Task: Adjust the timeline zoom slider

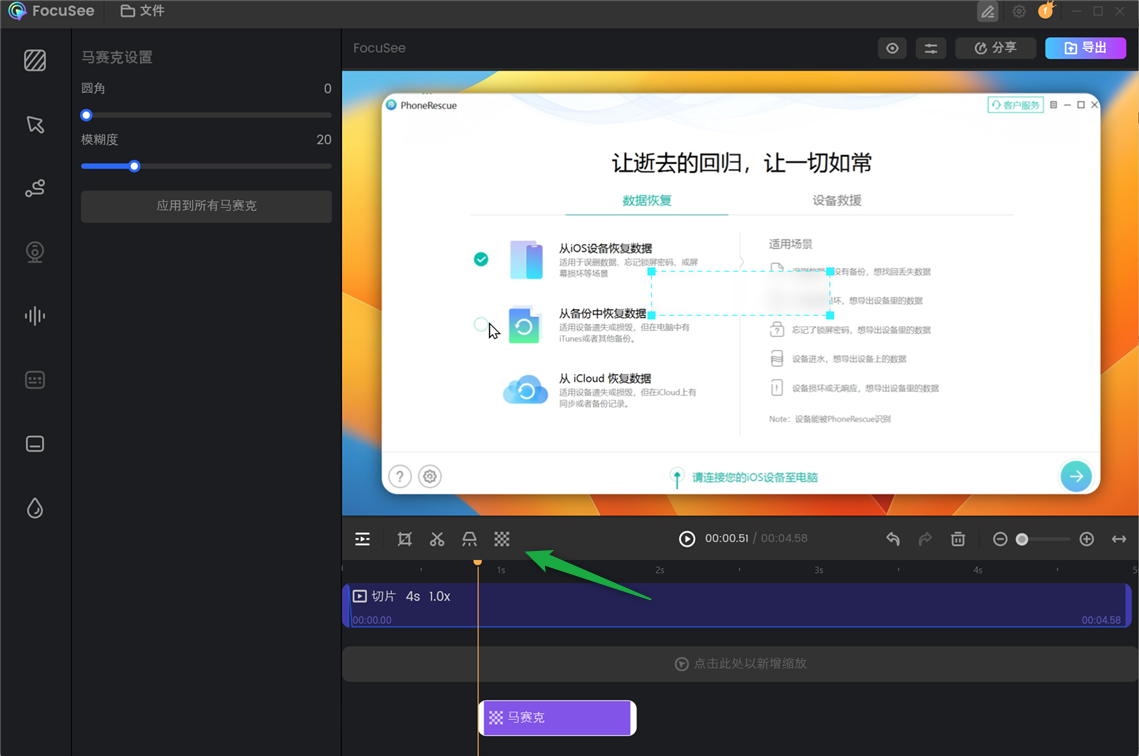Action: 1022,539
